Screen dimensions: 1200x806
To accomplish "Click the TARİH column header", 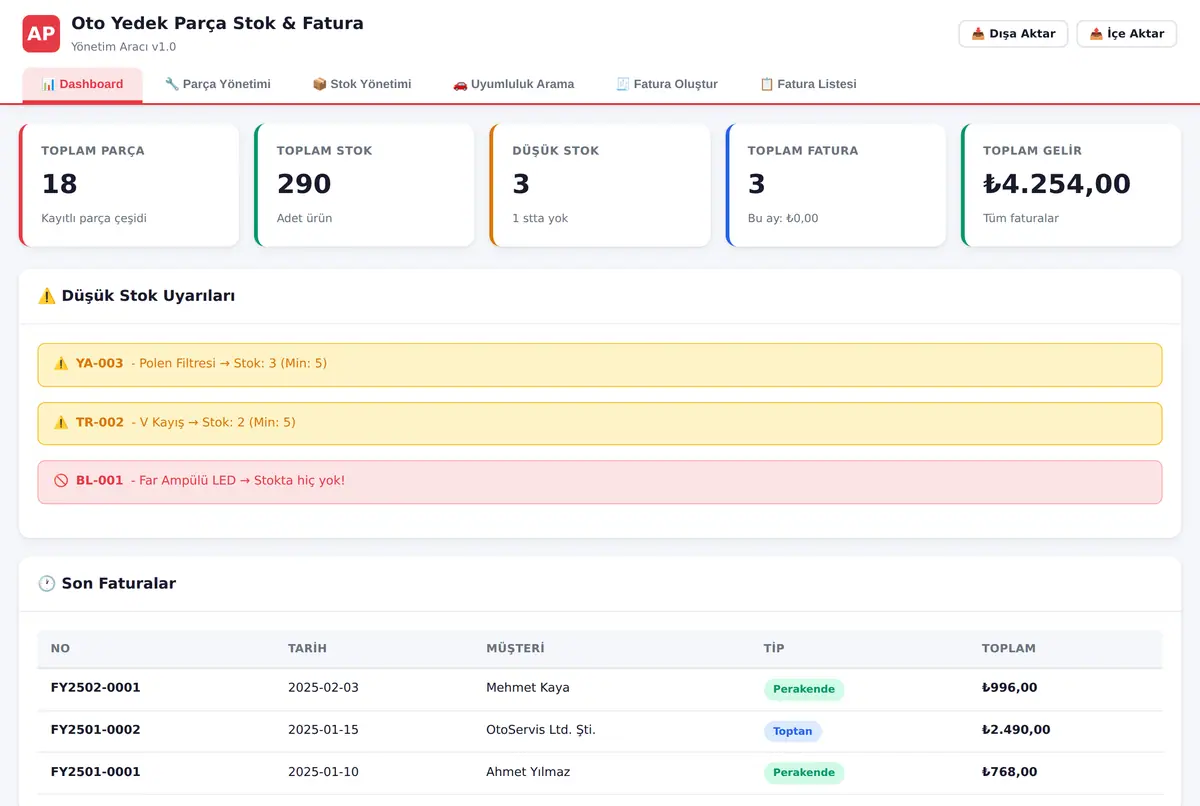I will (307, 649).
